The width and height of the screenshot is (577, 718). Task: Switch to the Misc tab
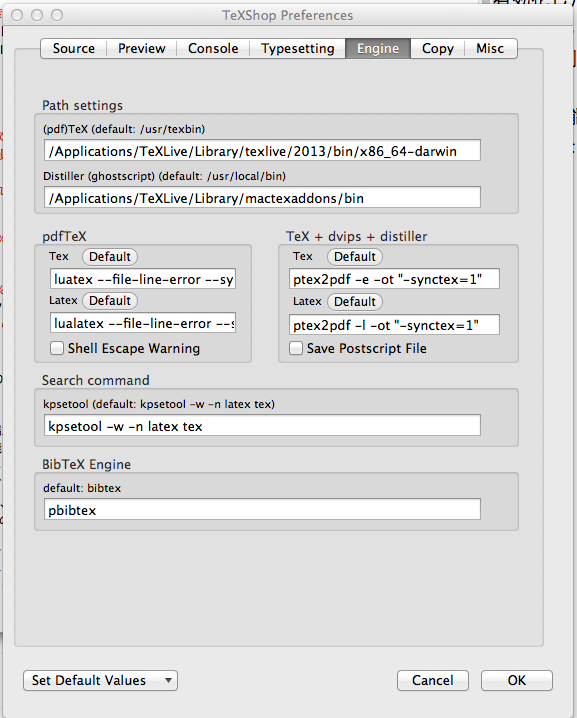(x=490, y=49)
